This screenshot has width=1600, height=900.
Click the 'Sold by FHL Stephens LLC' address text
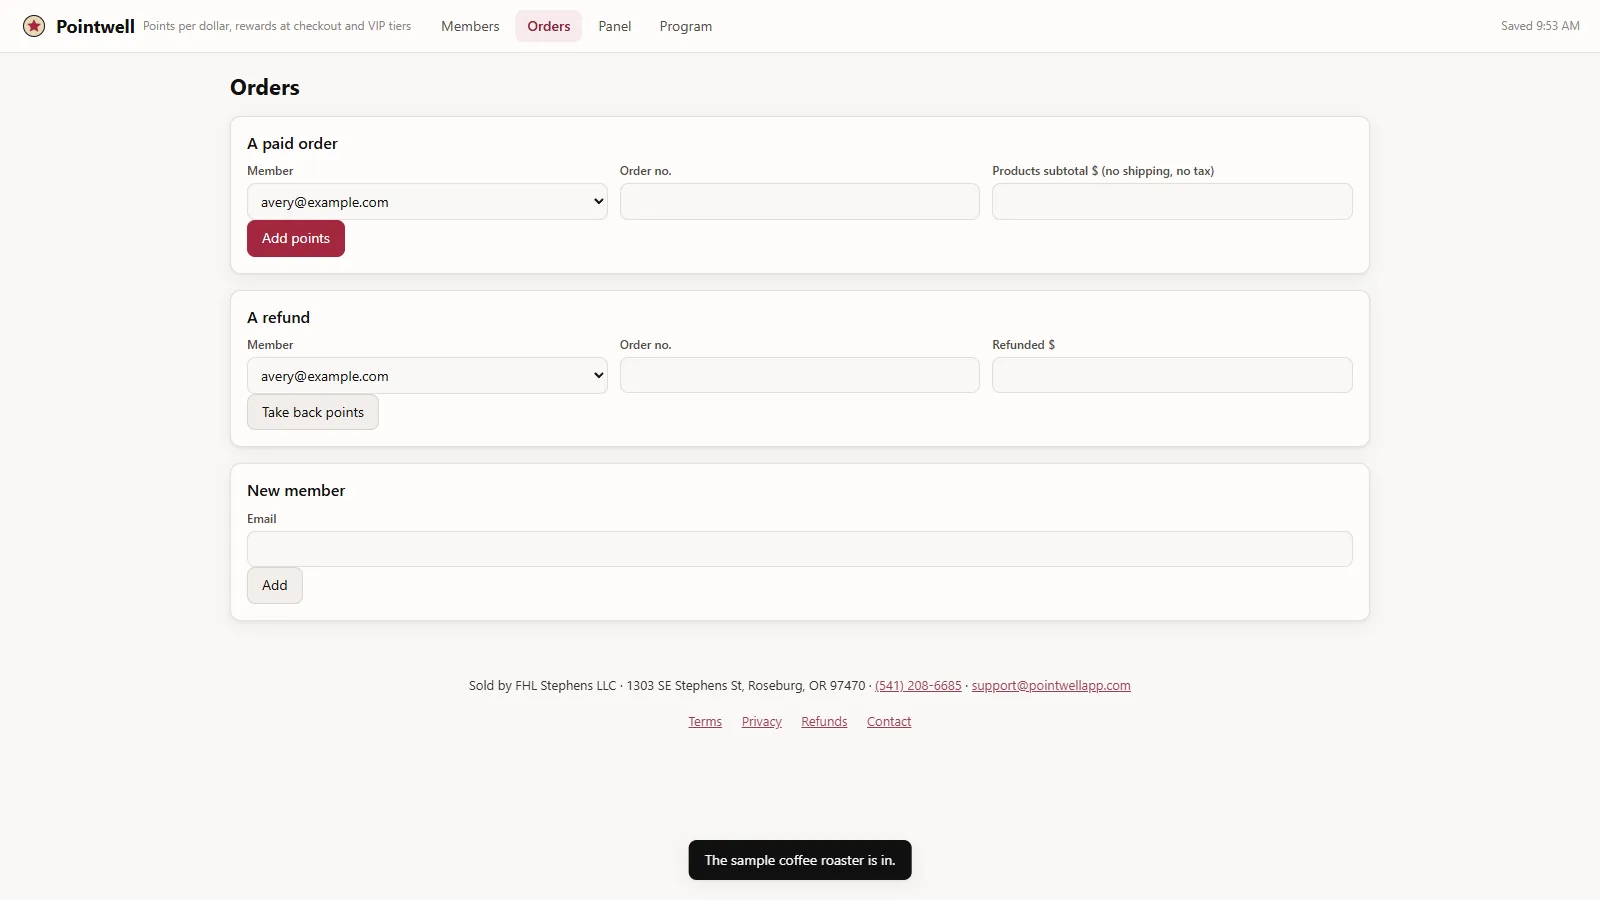667,685
